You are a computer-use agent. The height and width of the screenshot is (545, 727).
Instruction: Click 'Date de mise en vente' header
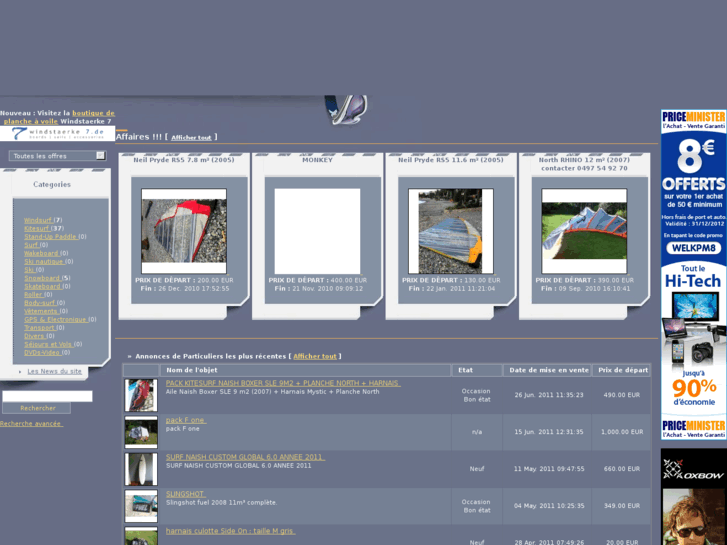click(547, 370)
